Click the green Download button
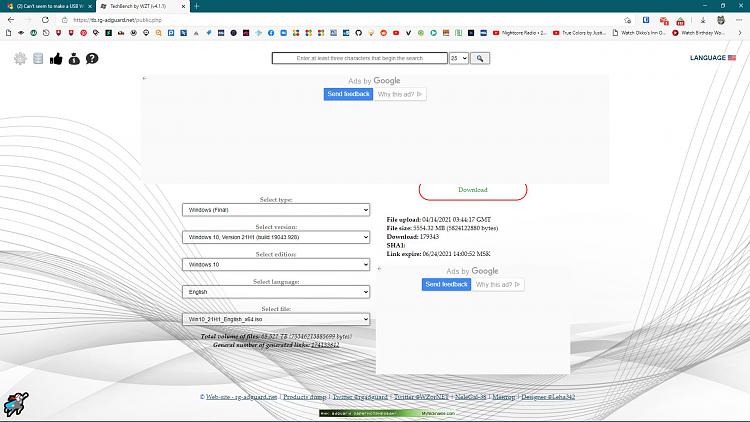Image resolution: width=750 pixels, height=422 pixels. point(473,190)
